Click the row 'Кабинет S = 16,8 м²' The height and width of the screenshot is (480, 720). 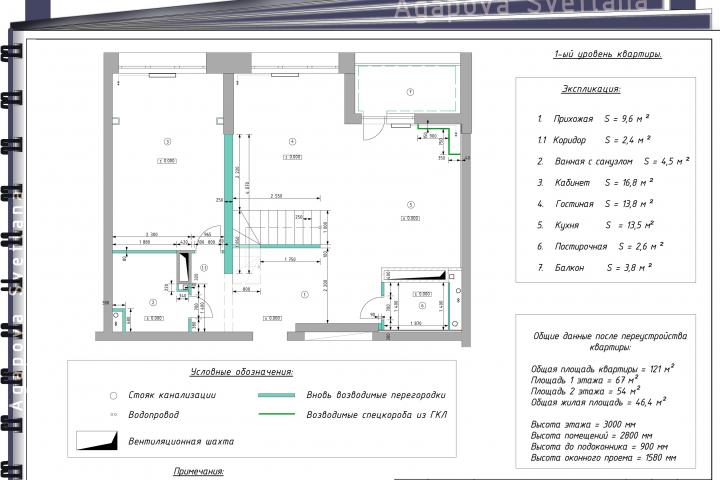[595, 182]
